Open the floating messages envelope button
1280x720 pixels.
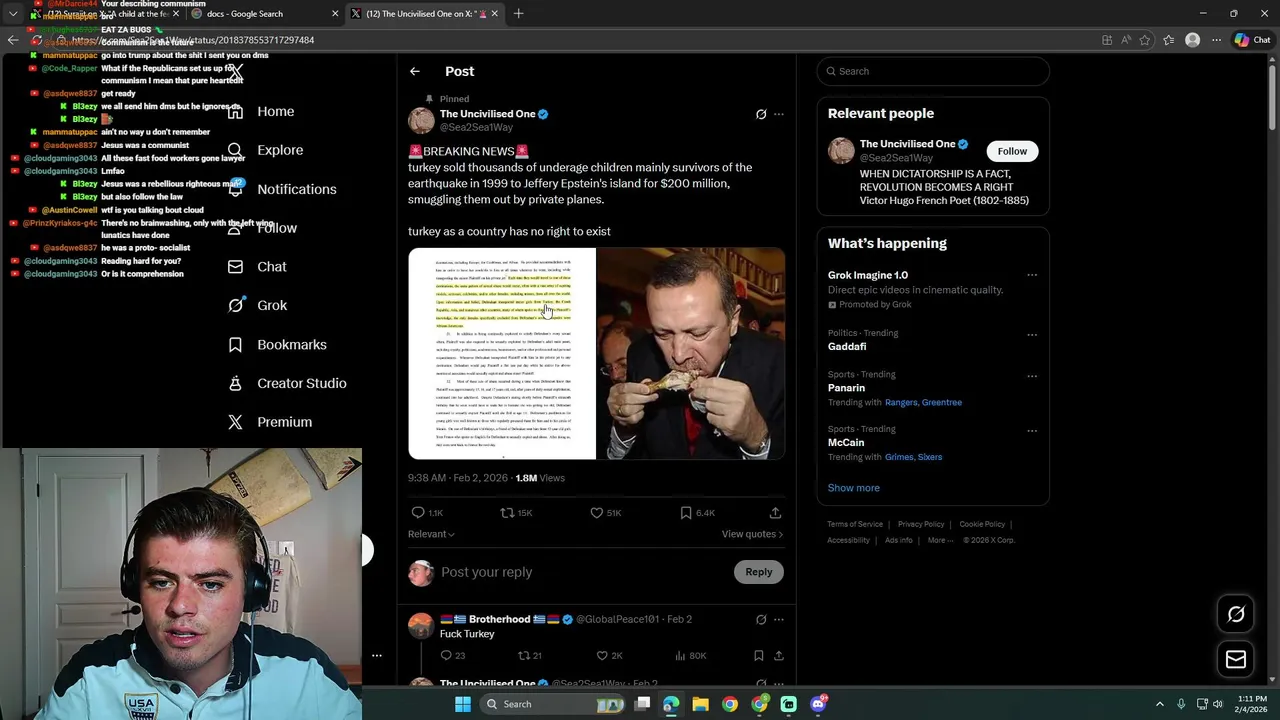(x=1236, y=659)
